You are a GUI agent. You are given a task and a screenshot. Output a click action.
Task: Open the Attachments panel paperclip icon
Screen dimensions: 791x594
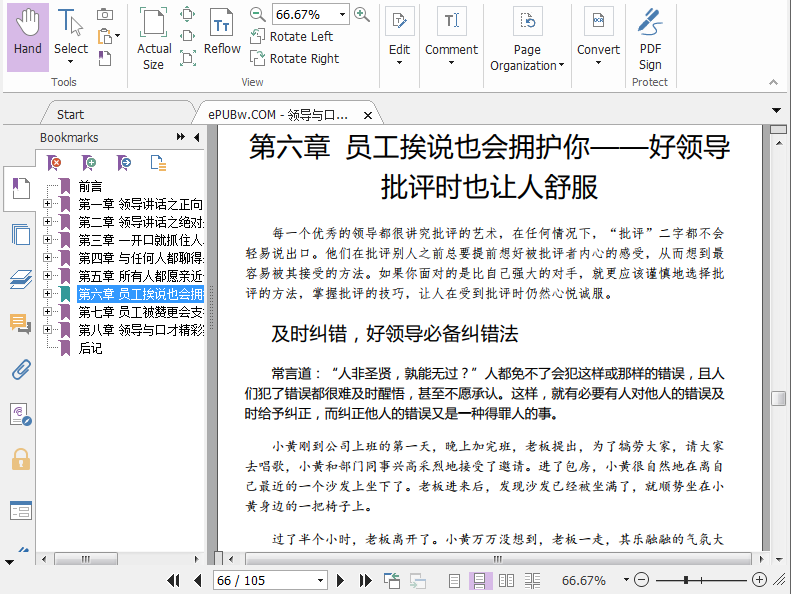click(x=20, y=370)
